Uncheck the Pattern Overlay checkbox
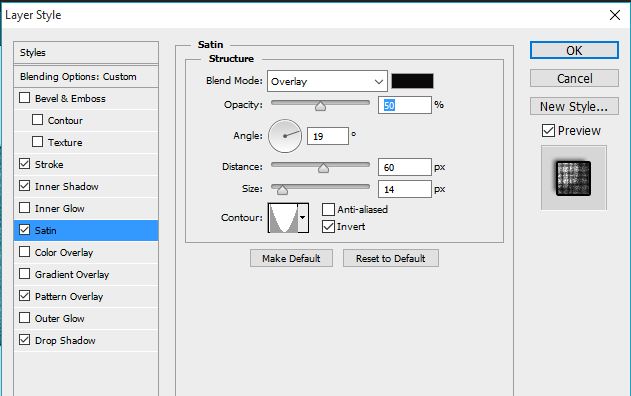The height and width of the screenshot is (396, 631). click(x=25, y=296)
